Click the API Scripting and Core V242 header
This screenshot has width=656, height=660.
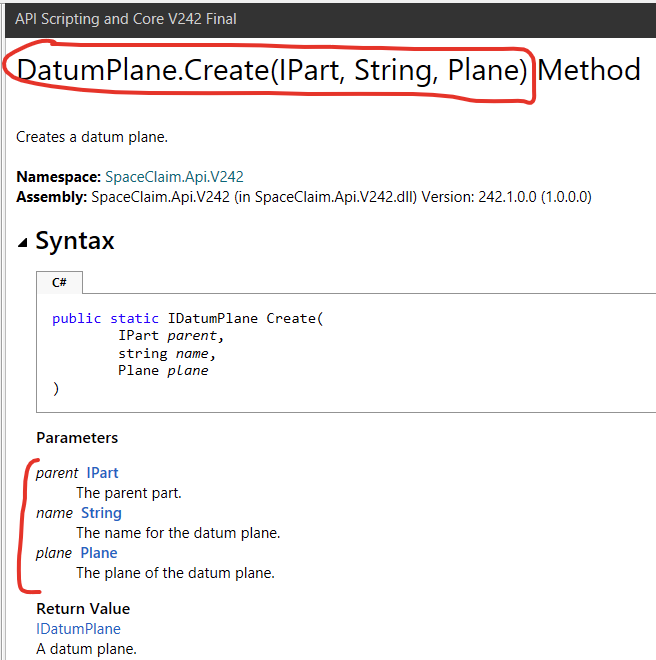pyautogui.click(x=125, y=19)
